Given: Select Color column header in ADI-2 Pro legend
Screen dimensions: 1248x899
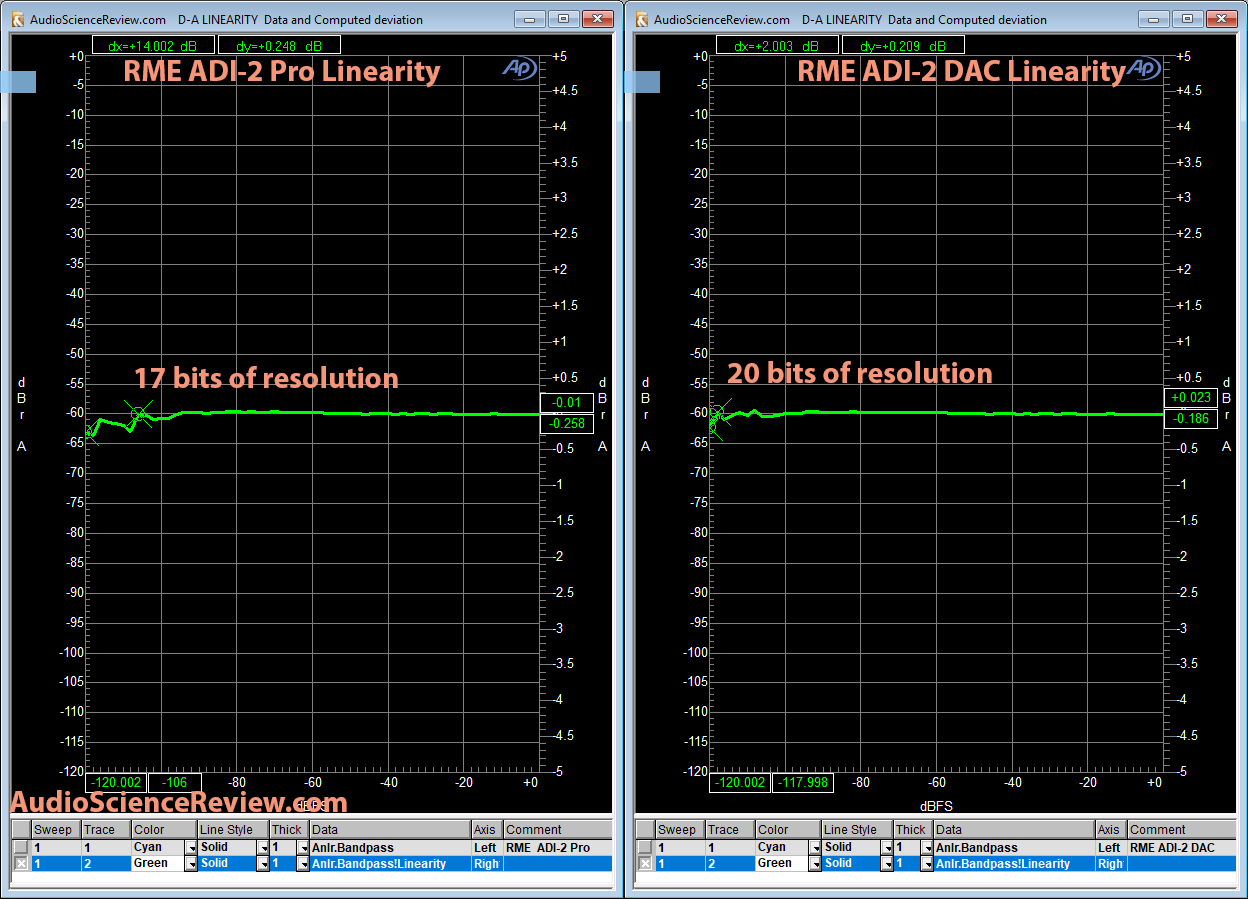Looking at the screenshot, I should [x=164, y=830].
